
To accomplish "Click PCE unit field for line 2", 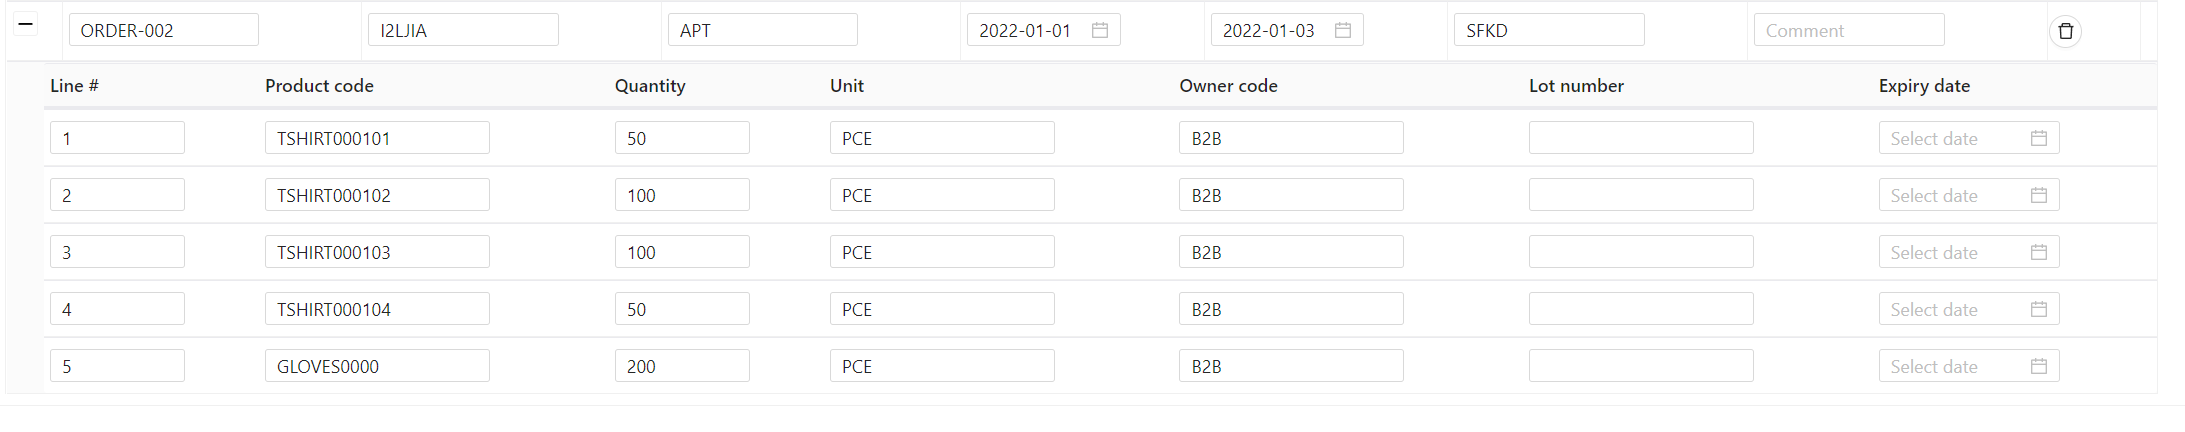I will [x=941, y=195].
